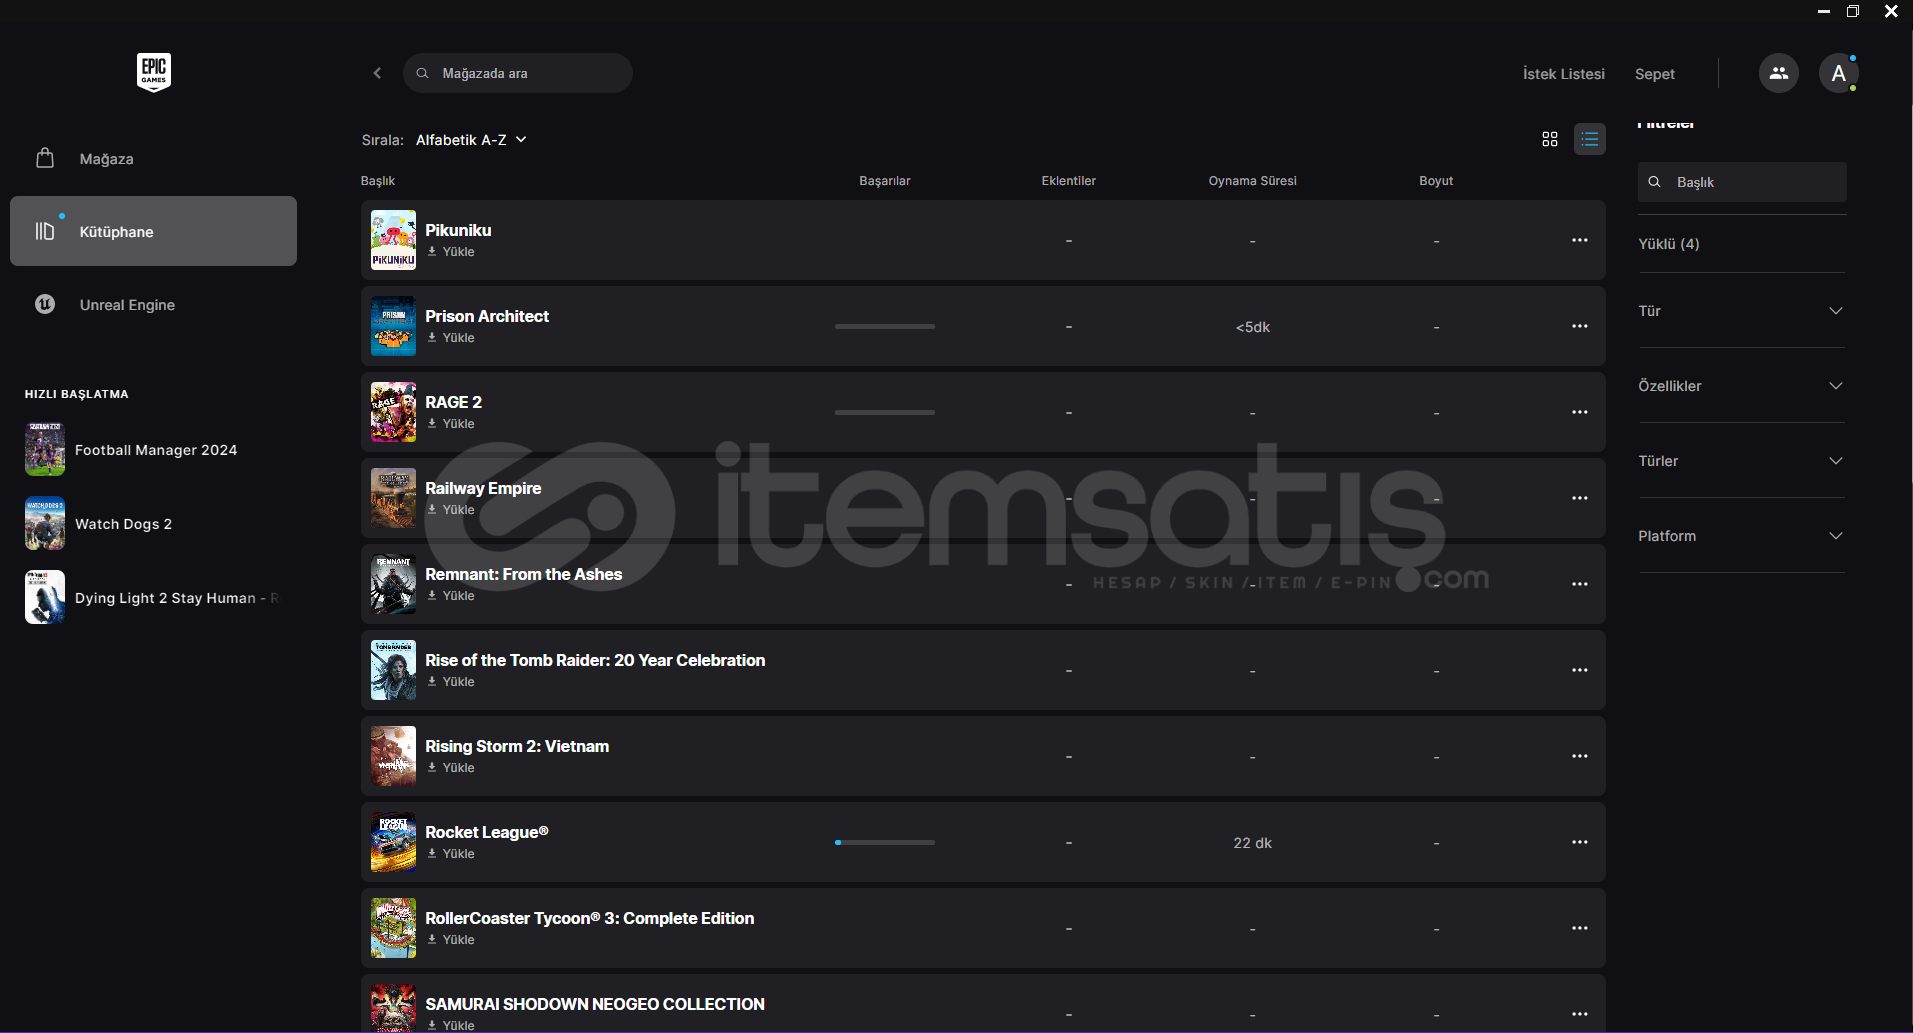This screenshot has width=1913, height=1033.
Task: Click Yükle under Railway Empire
Action: click(451, 510)
